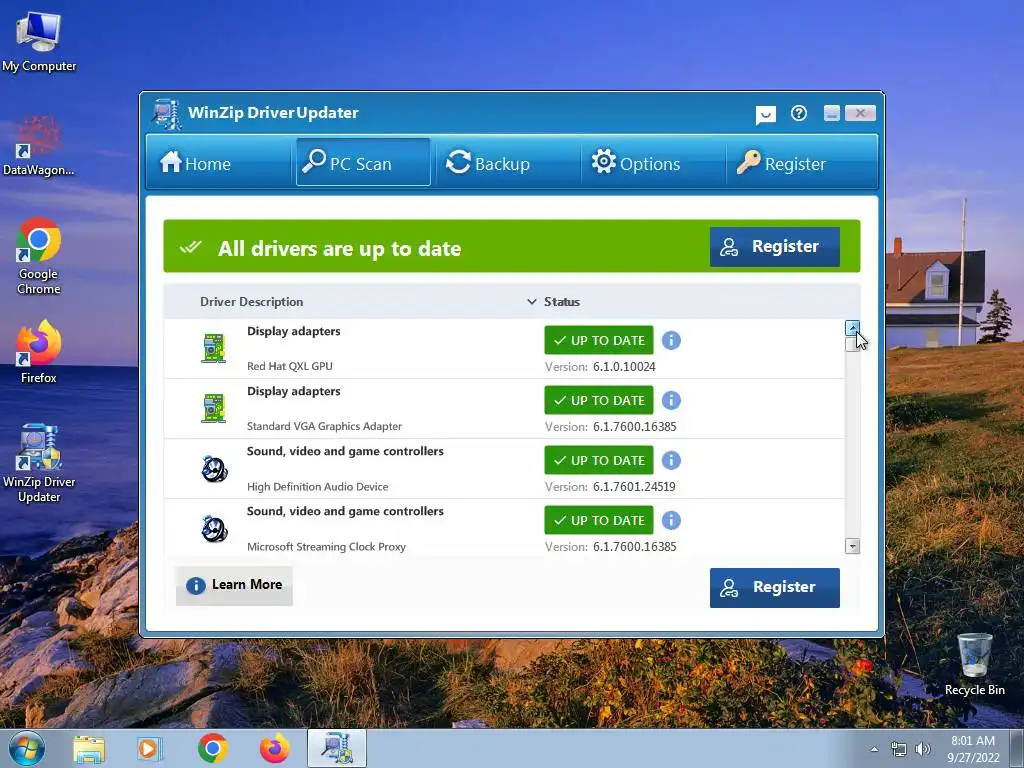Open the help question mark icon
Screen dimensions: 1024x768
[799, 114]
